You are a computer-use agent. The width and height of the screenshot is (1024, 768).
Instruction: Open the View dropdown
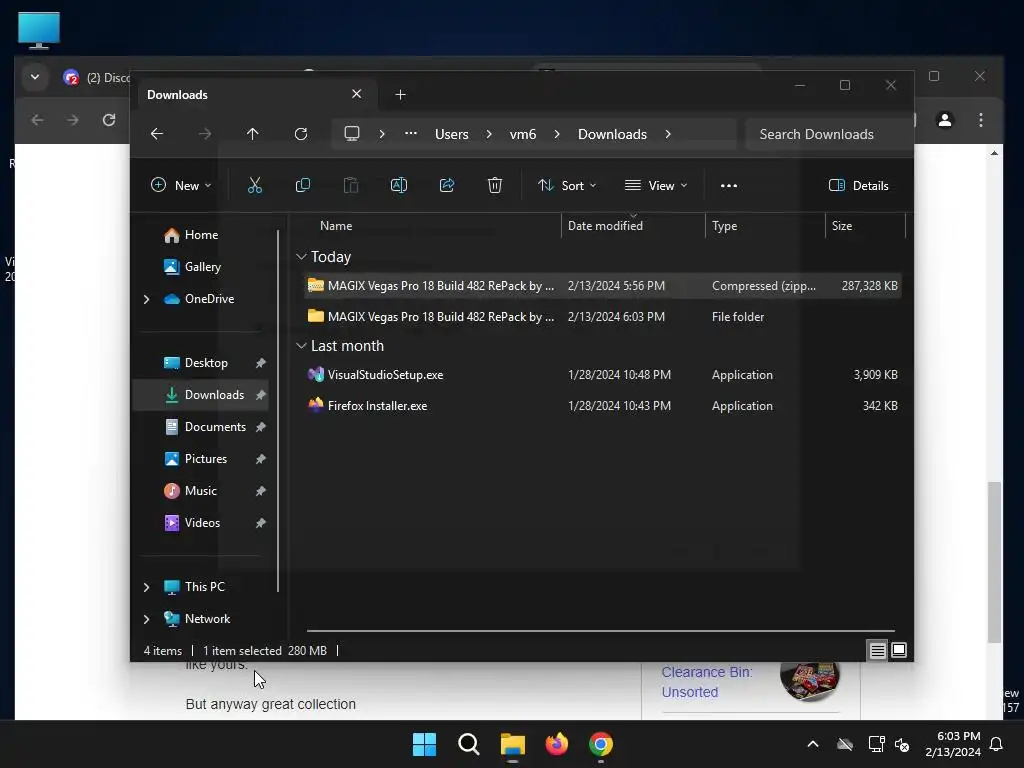656,185
